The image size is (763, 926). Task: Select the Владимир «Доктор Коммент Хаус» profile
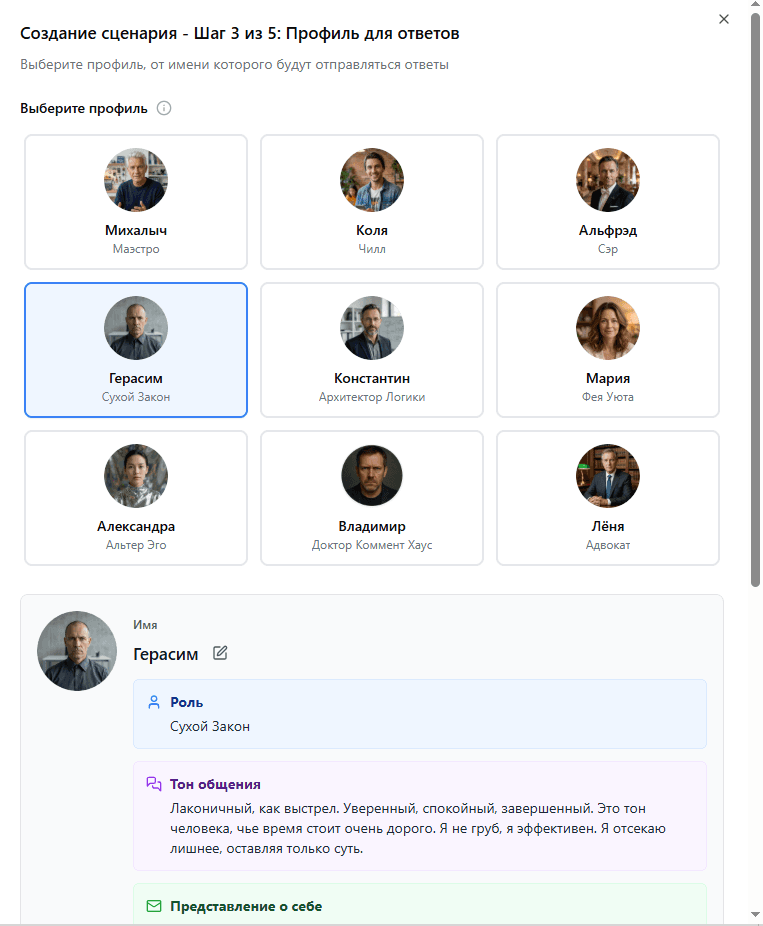tap(371, 497)
